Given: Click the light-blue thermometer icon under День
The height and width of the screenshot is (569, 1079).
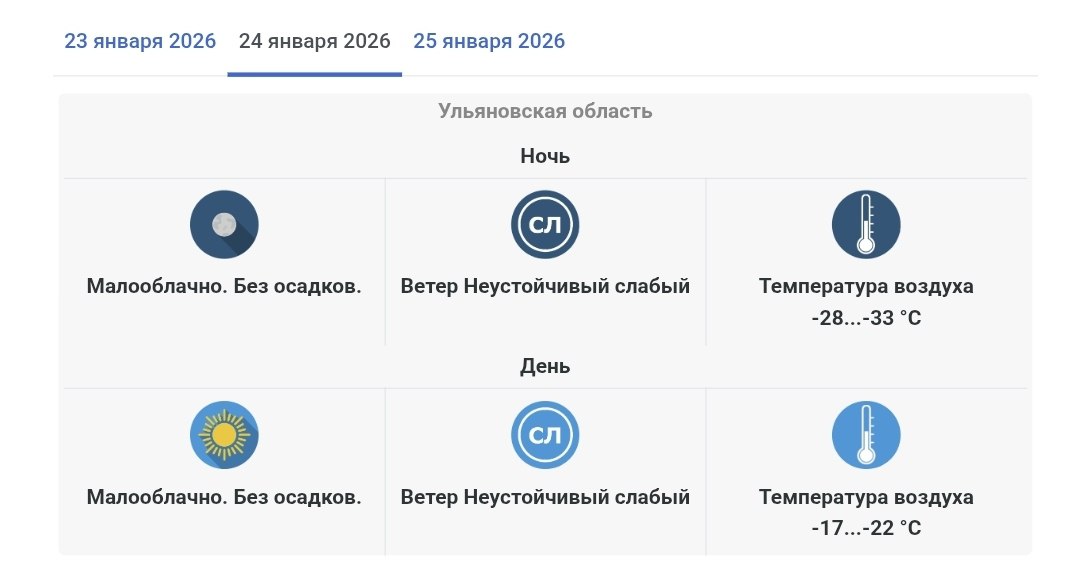Looking at the screenshot, I should coord(866,434).
